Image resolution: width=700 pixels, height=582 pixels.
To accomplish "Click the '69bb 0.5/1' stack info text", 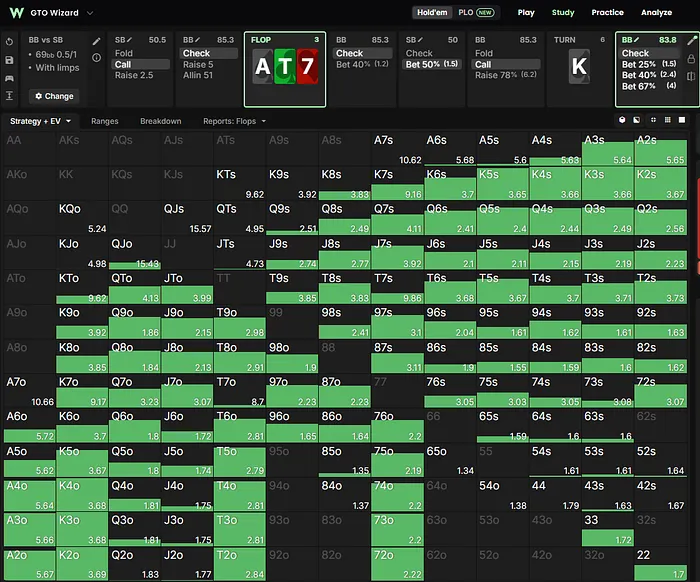I will pos(56,54).
